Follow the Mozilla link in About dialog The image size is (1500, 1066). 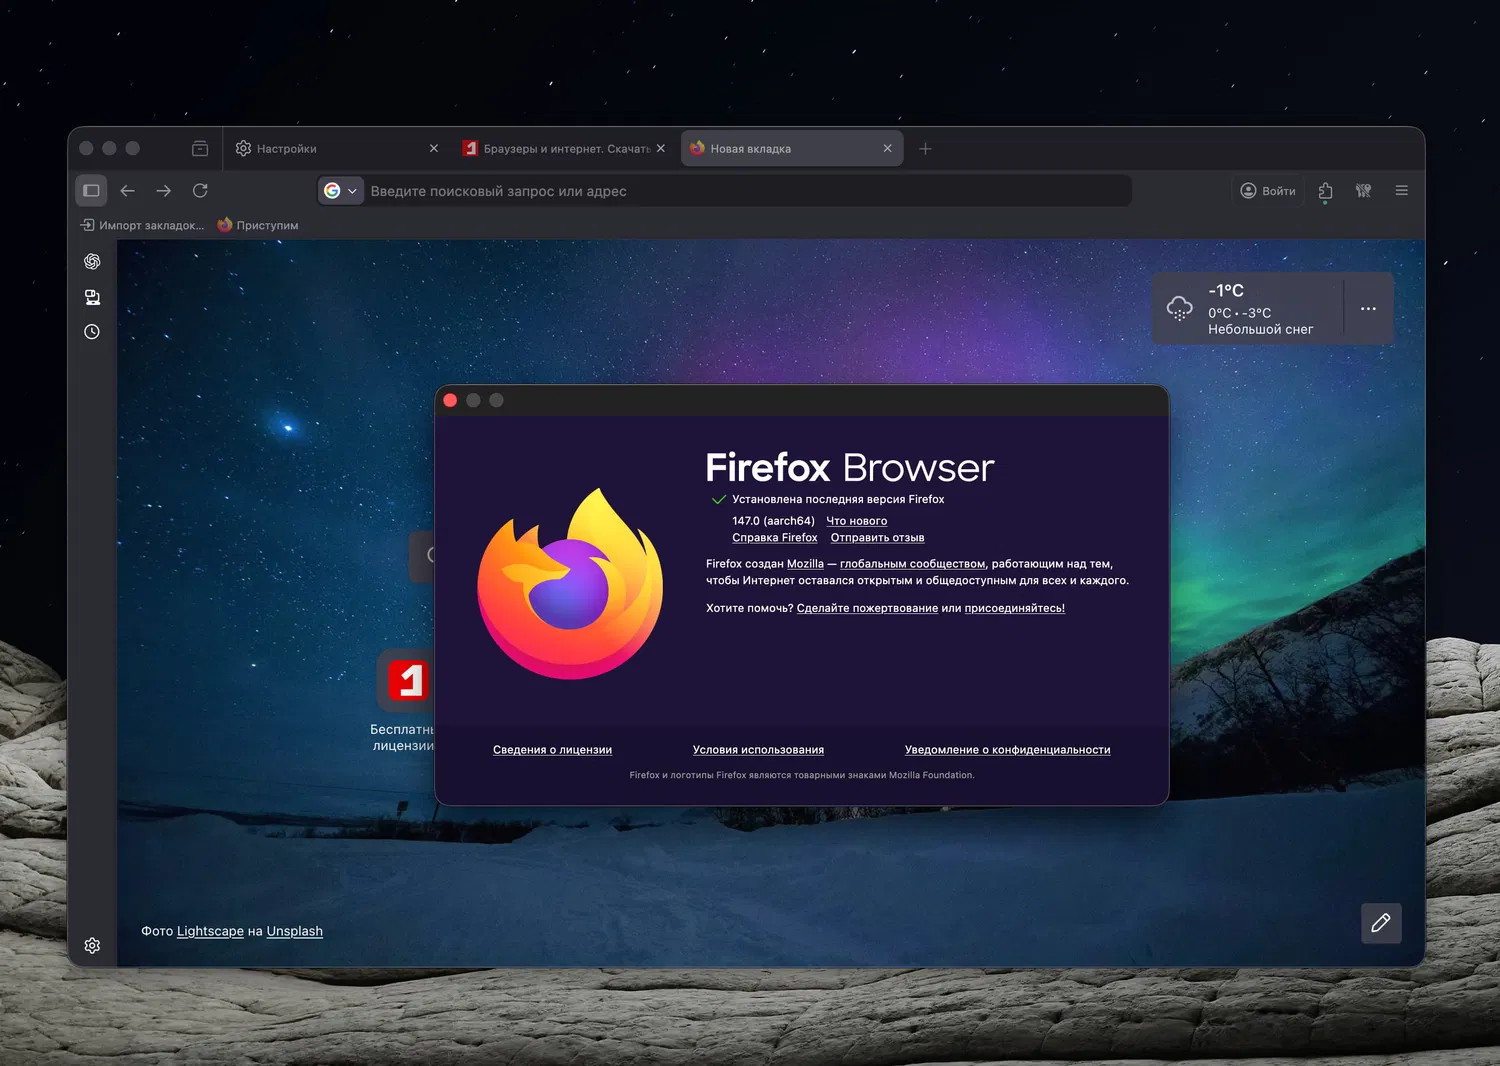click(805, 564)
